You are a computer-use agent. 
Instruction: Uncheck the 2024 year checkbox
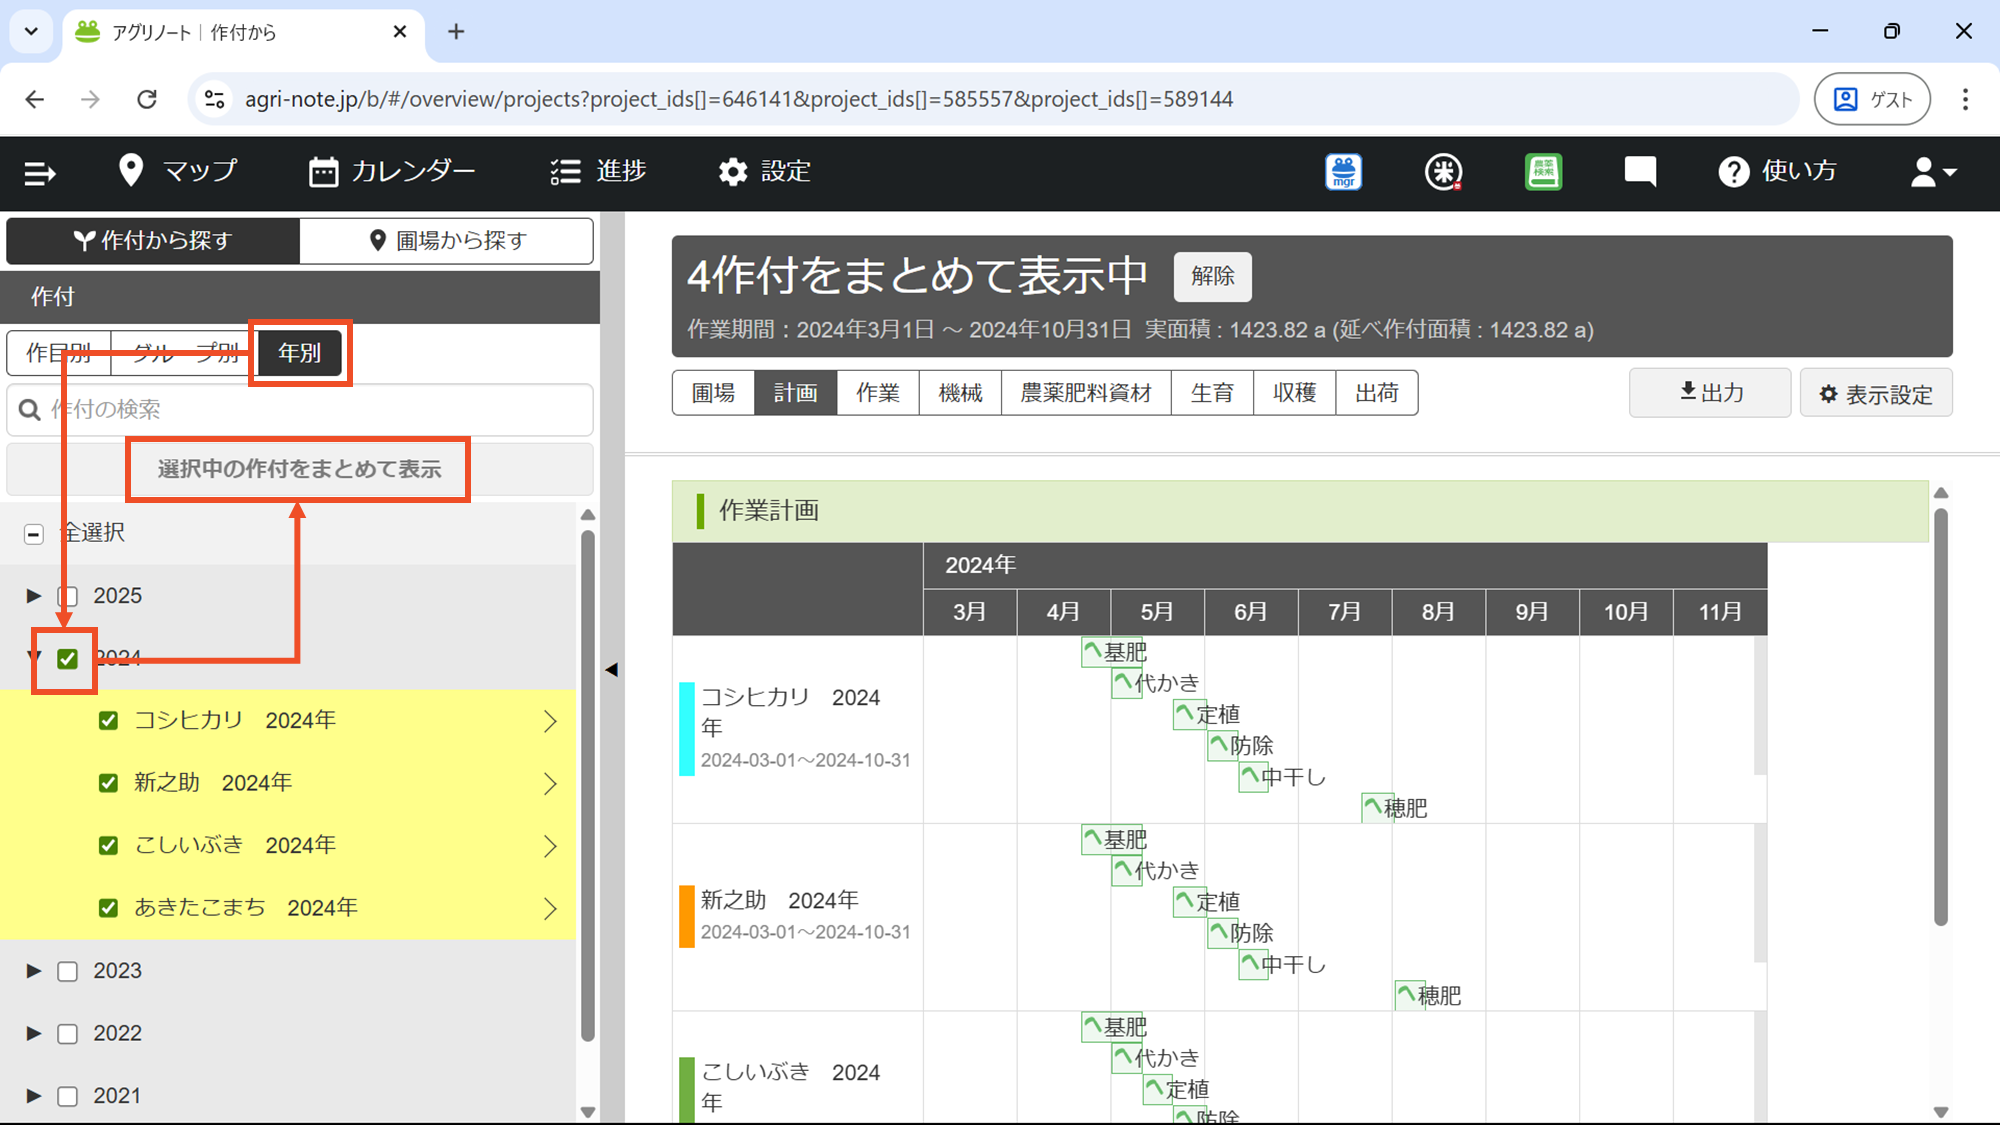coord(68,659)
